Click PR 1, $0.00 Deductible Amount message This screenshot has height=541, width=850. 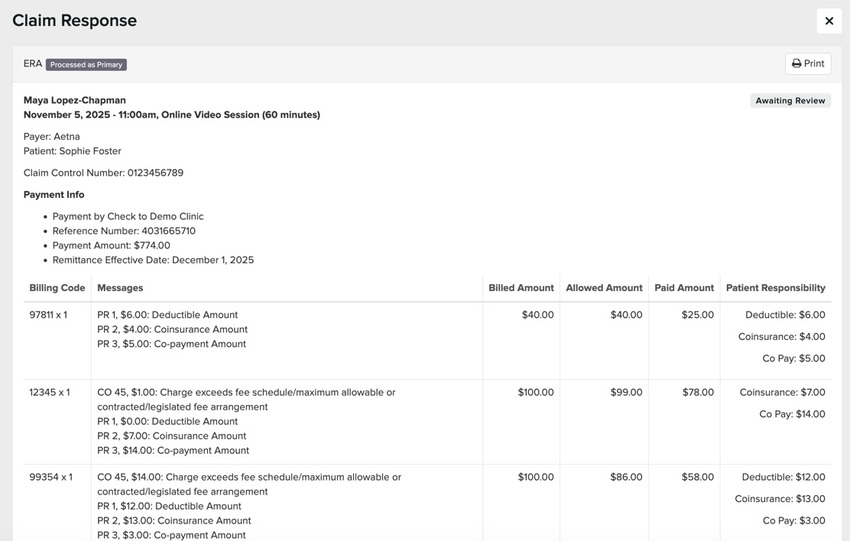168,422
